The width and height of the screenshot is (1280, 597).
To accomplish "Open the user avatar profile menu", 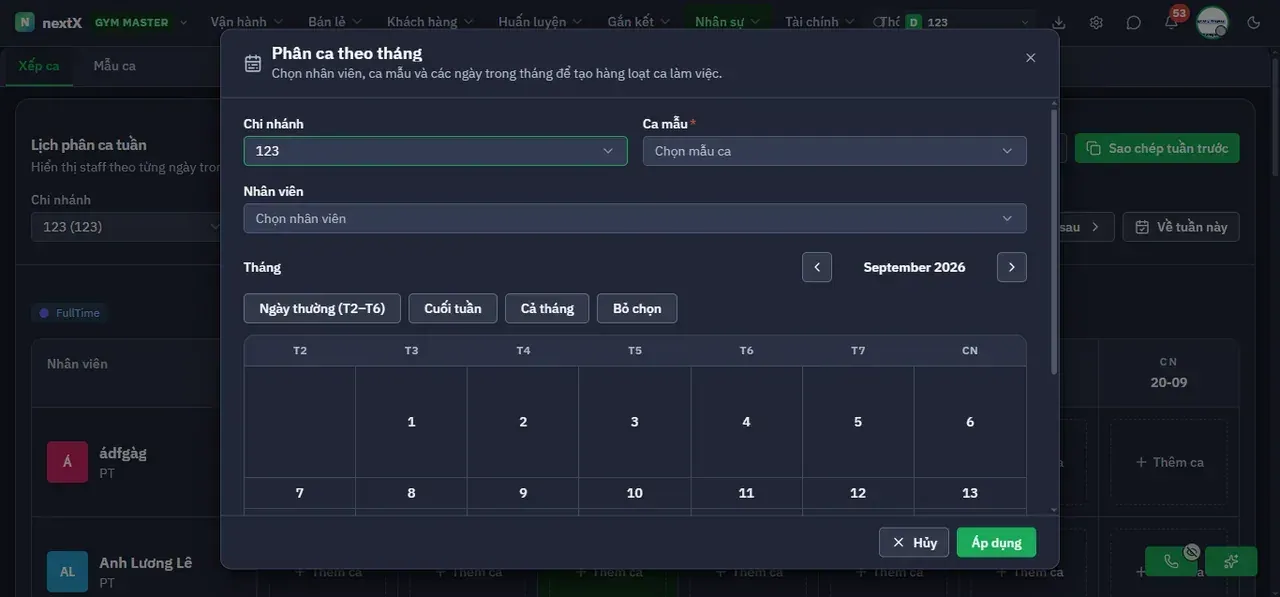I will 1212,22.
